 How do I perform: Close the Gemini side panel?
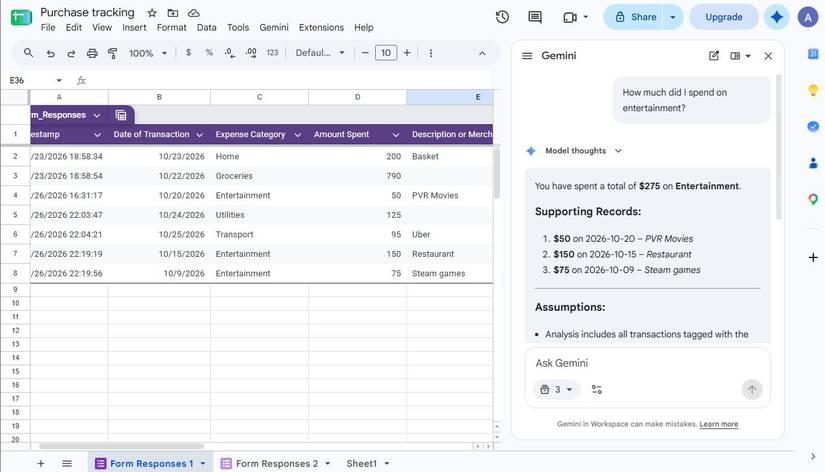(768, 56)
